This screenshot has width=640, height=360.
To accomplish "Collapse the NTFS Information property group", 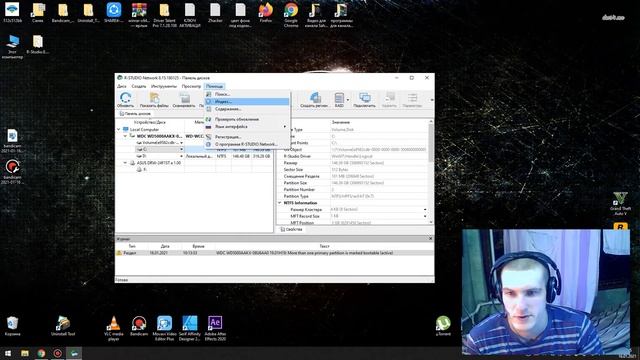I will (280, 203).
